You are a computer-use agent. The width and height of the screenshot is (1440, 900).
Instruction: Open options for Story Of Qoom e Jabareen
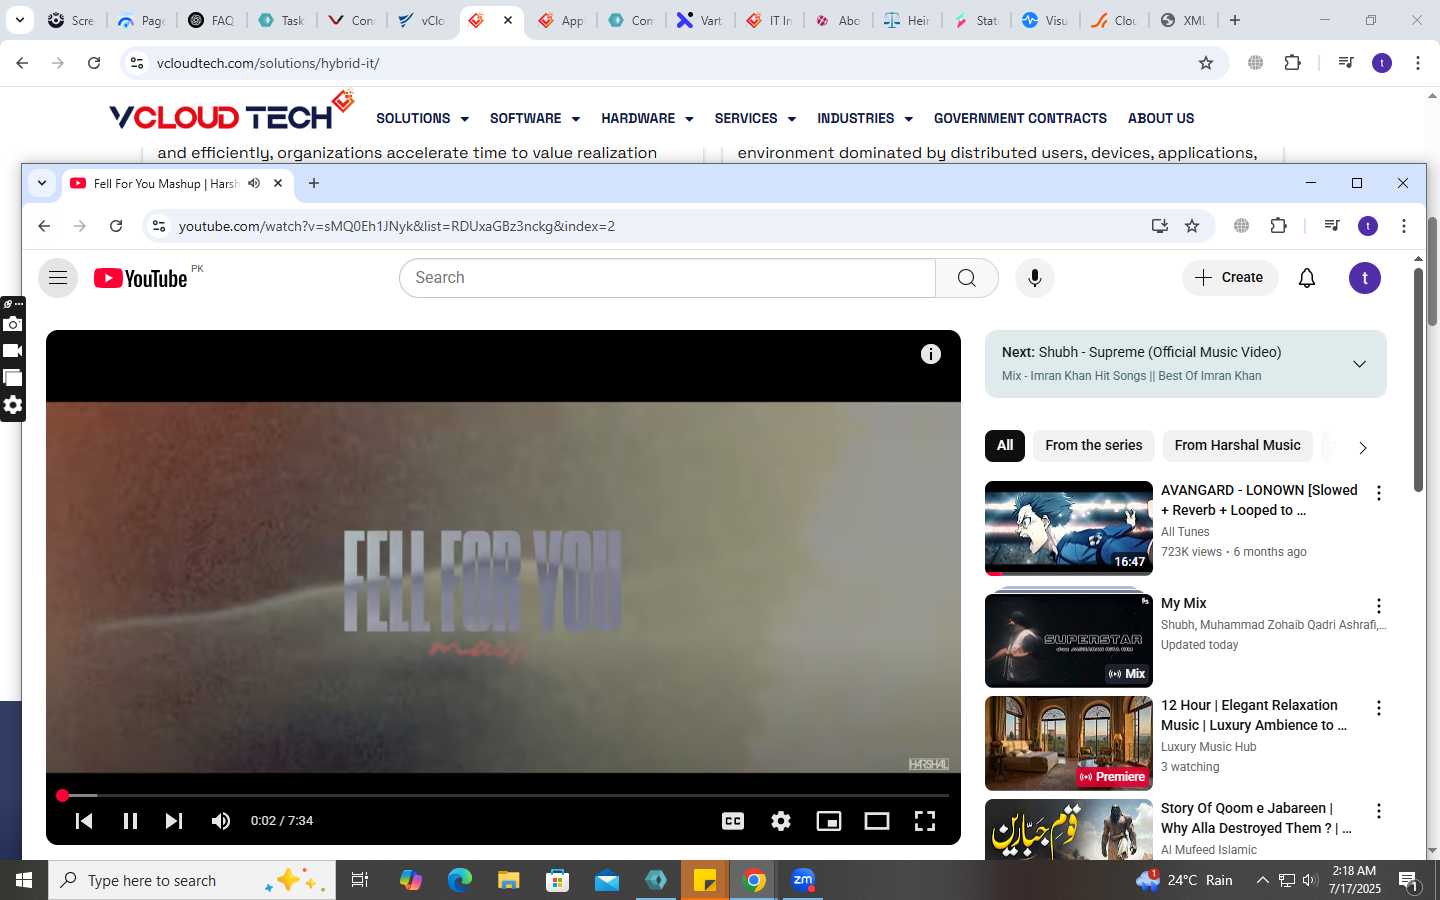click(x=1379, y=811)
